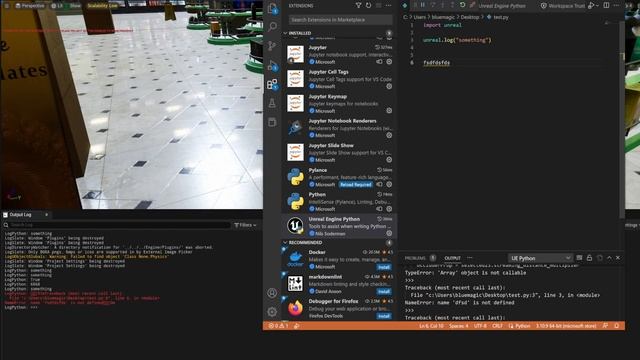Image resolution: width=640 pixels, height=360 pixels.
Task: Switch to the Problems tab
Action: (x=415, y=258)
